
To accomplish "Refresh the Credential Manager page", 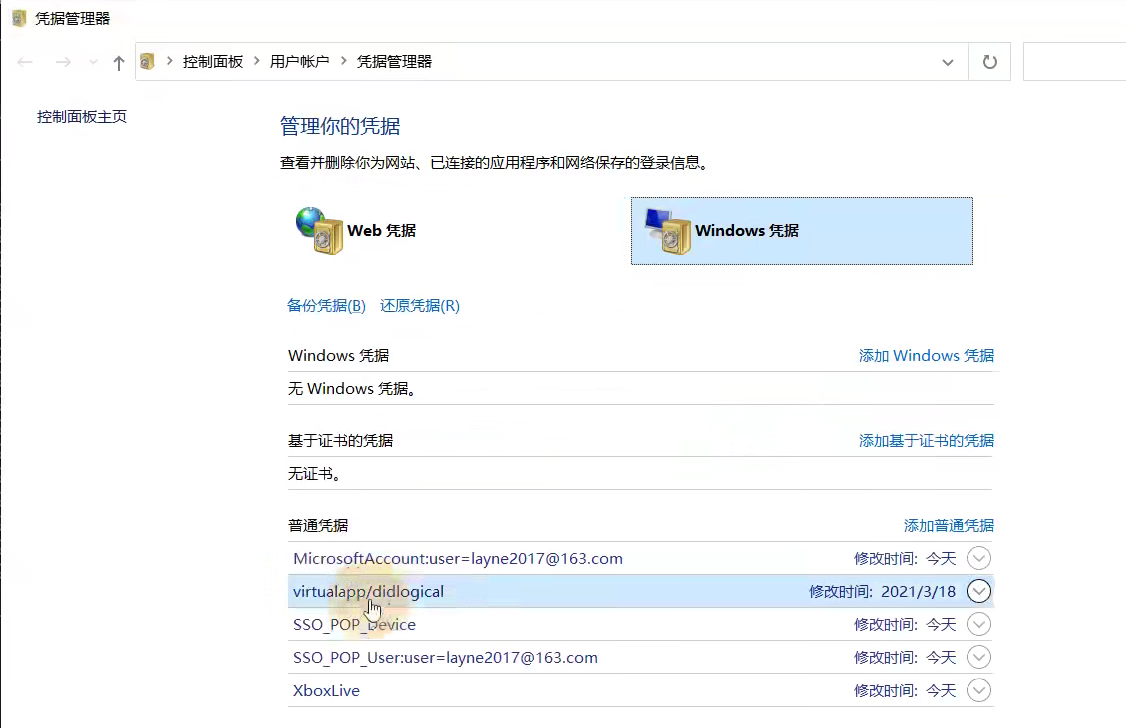I will click(990, 62).
